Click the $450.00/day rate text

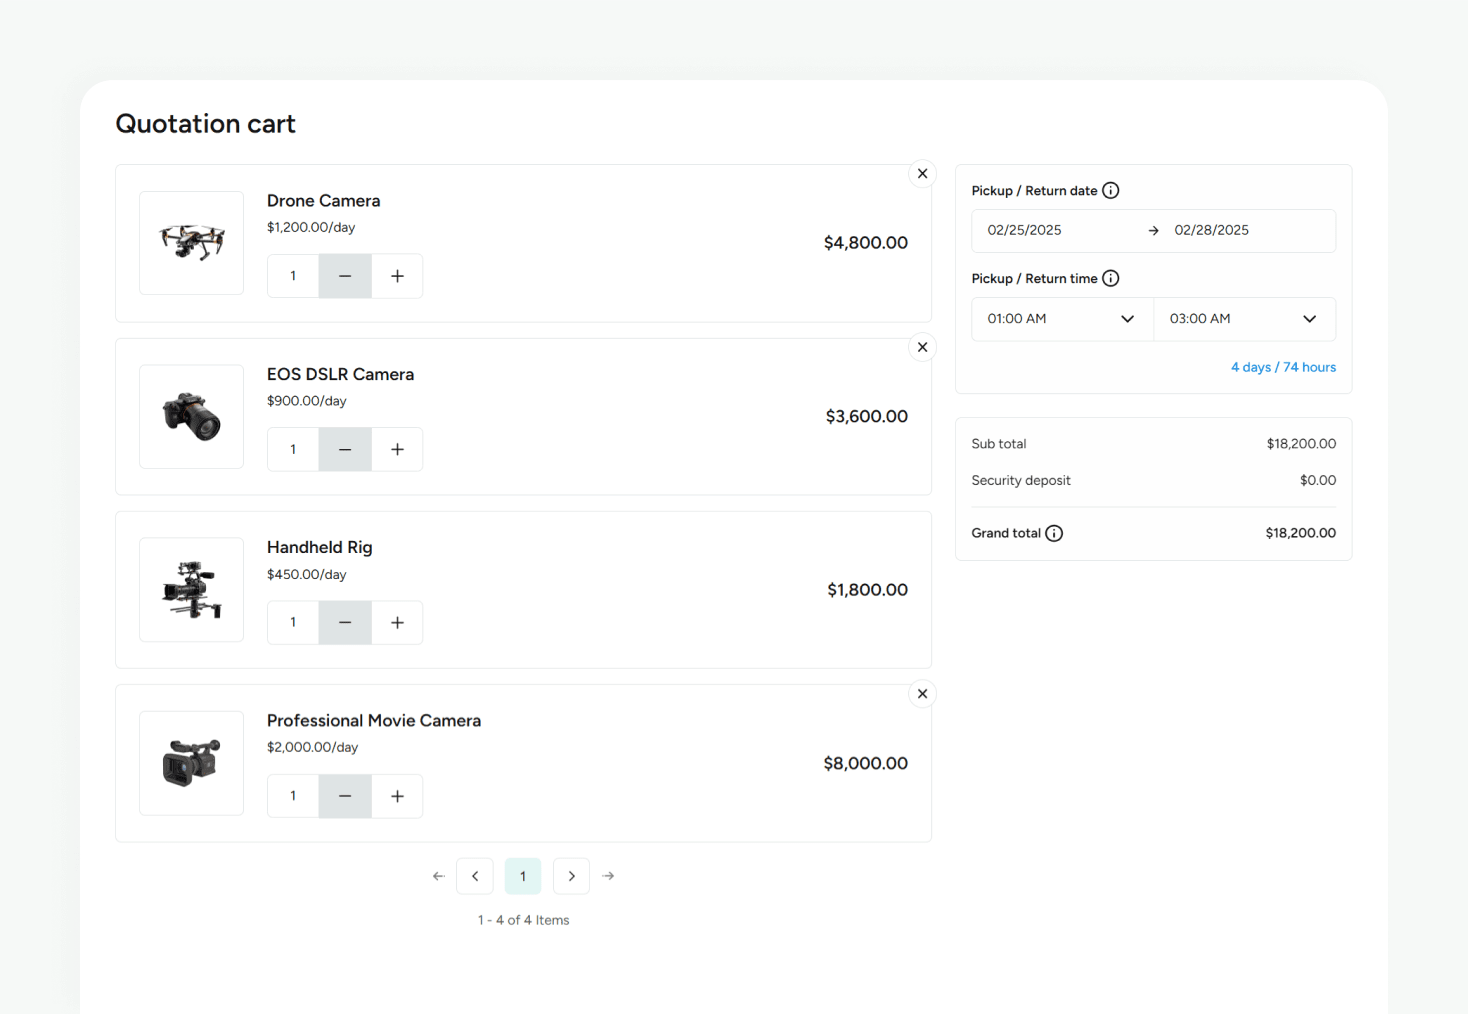(x=306, y=574)
